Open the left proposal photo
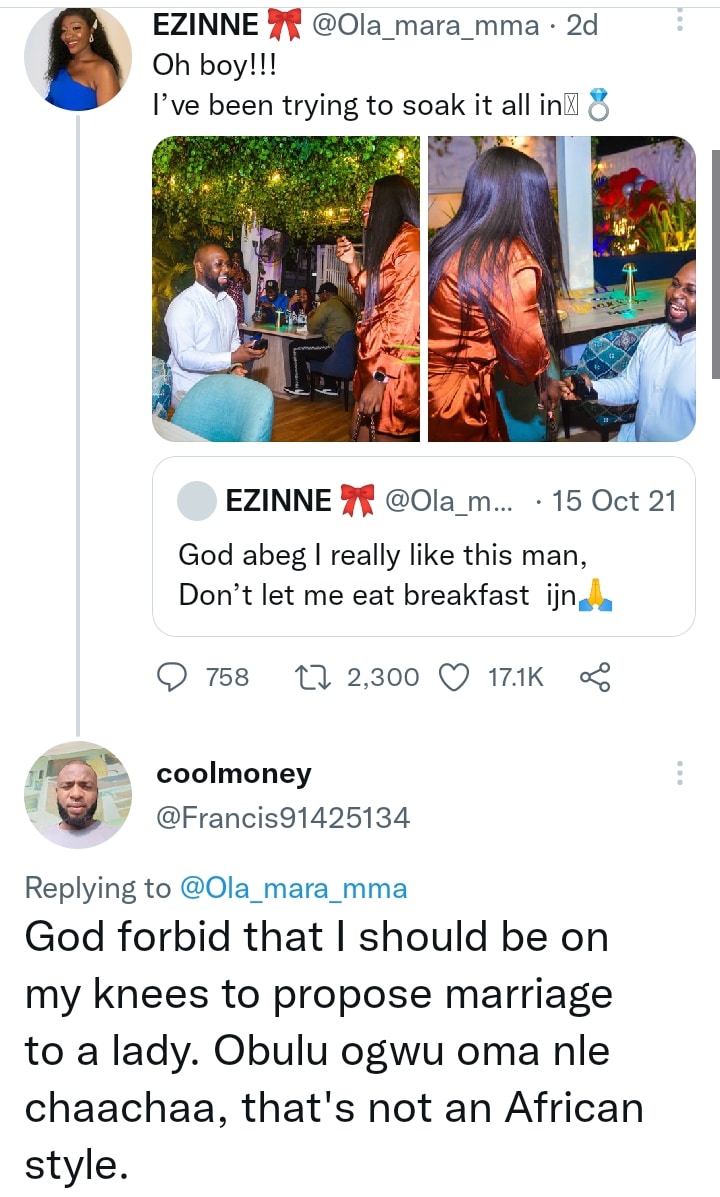 [286, 289]
